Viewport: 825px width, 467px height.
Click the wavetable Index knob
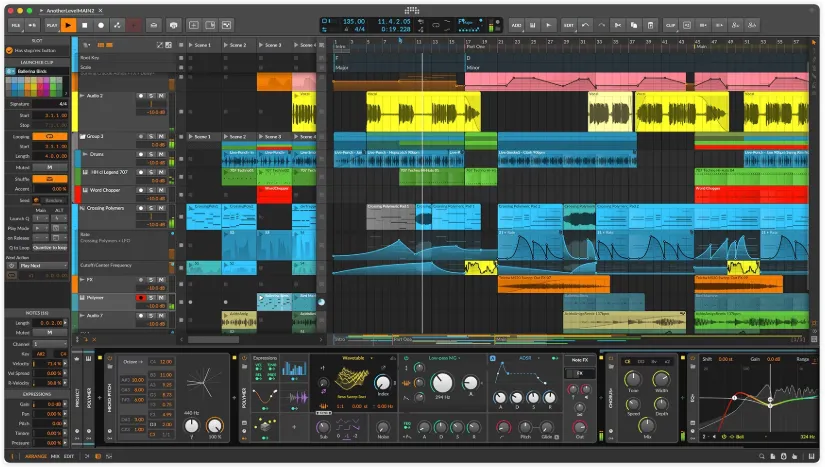point(383,383)
